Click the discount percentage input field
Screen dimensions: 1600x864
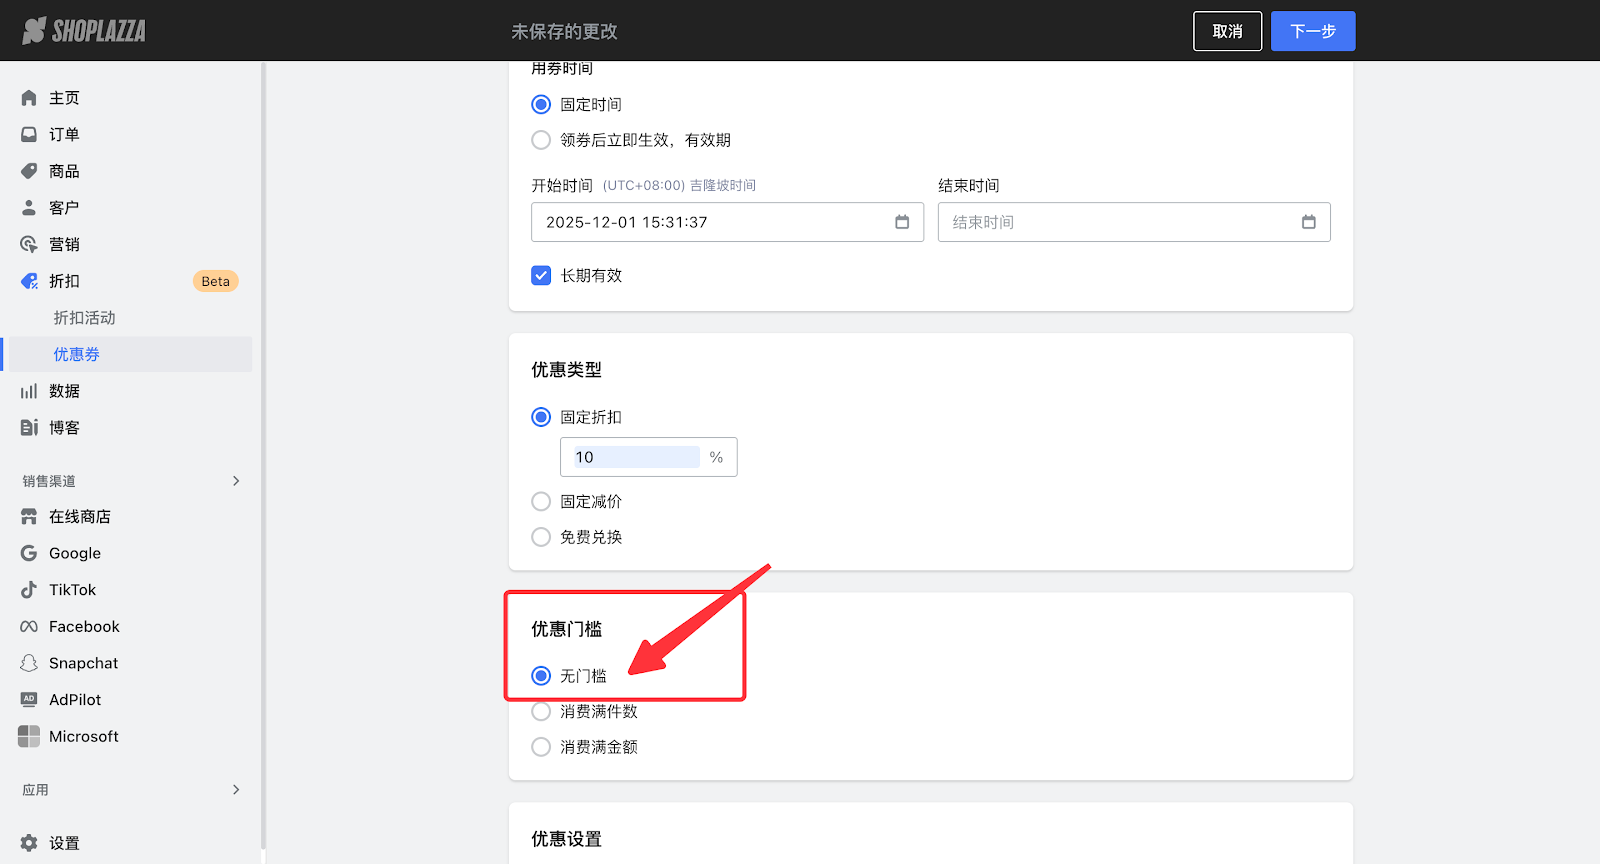pyautogui.click(x=636, y=457)
